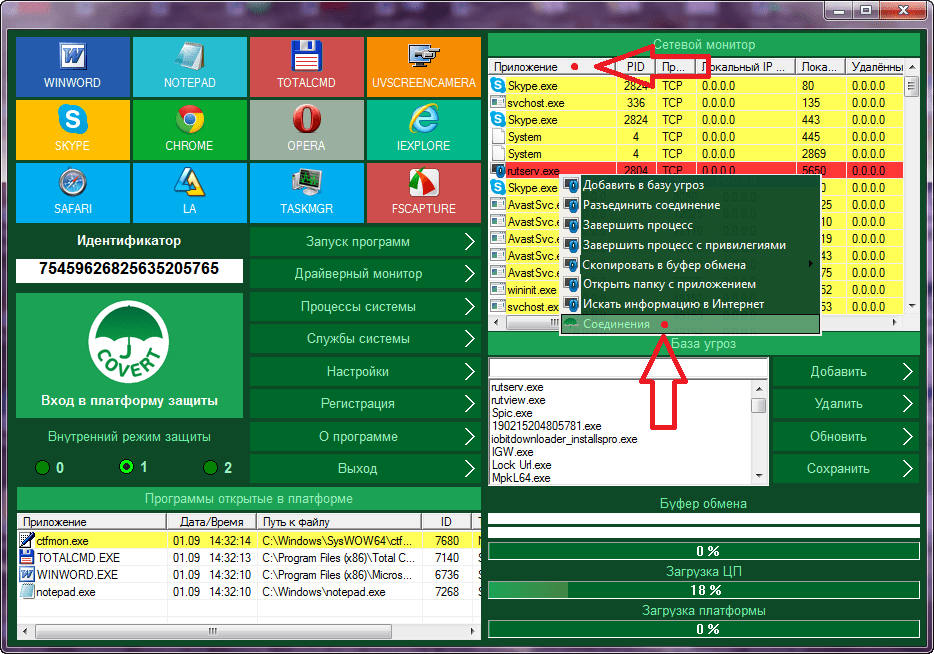Click Skype icon in PID 2824 port 80 row

(497, 85)
